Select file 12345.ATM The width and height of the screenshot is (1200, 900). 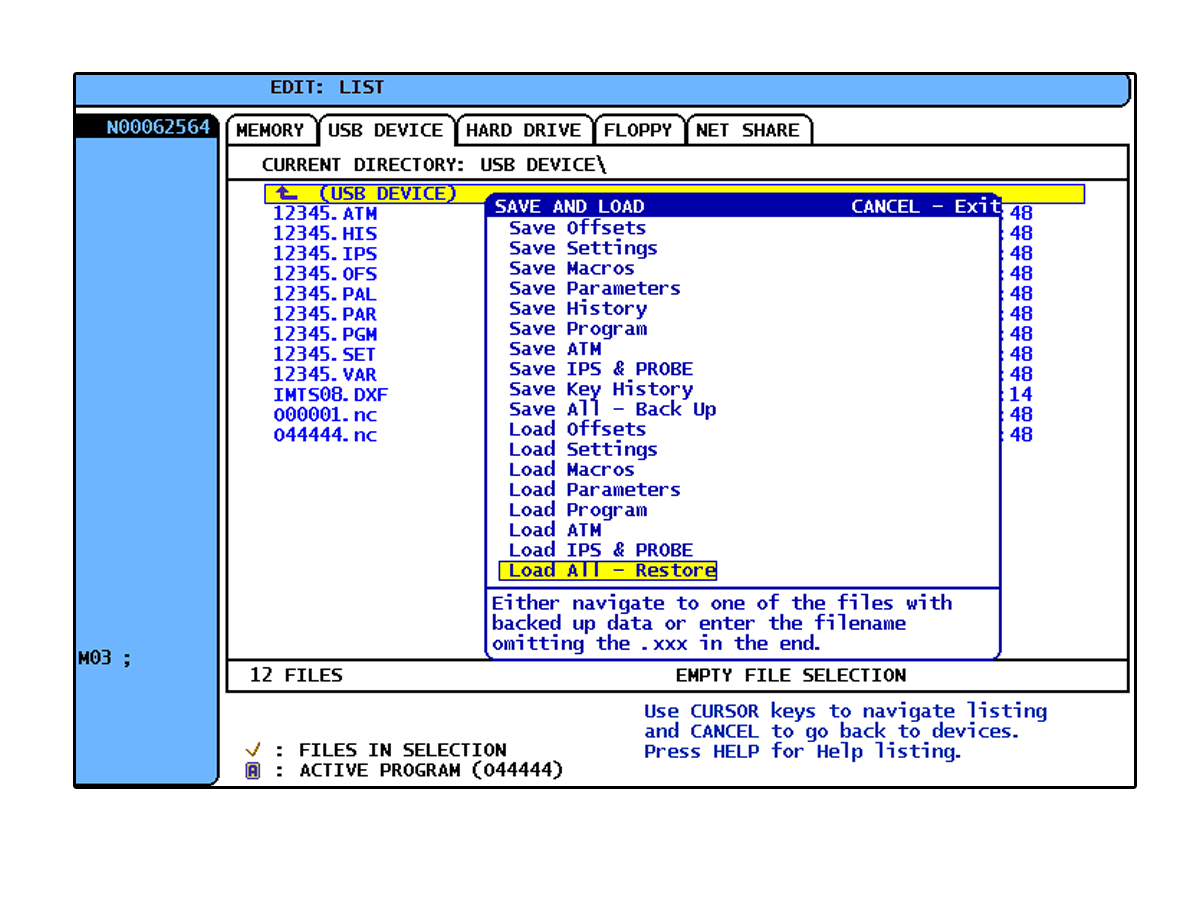click(x=325, y=214)
